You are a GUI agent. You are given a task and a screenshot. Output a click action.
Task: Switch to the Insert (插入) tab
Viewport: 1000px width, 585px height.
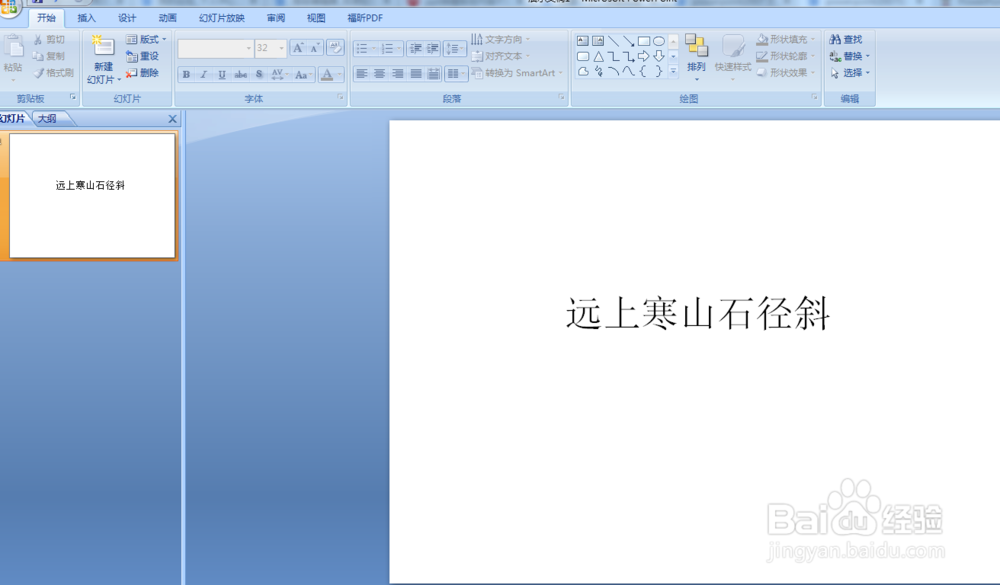click(86, 18)
